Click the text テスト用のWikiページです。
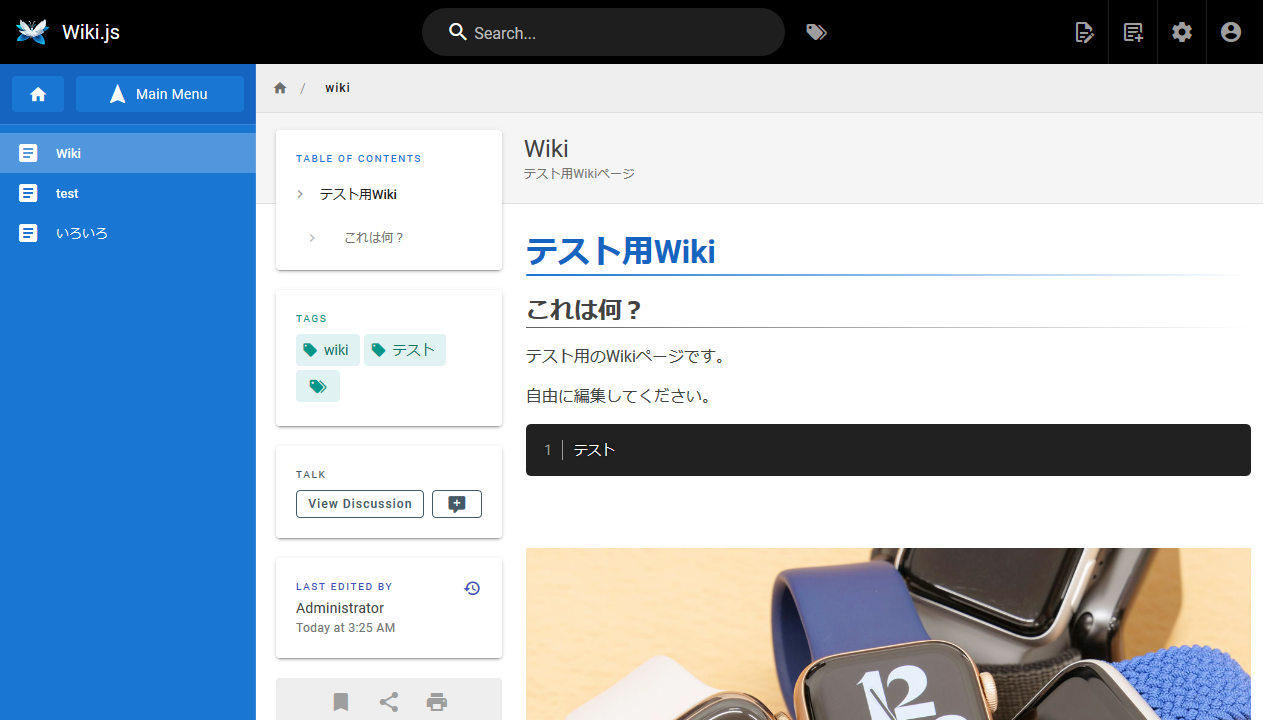Viewport: 1280px width, 720px height. point(626,356)
